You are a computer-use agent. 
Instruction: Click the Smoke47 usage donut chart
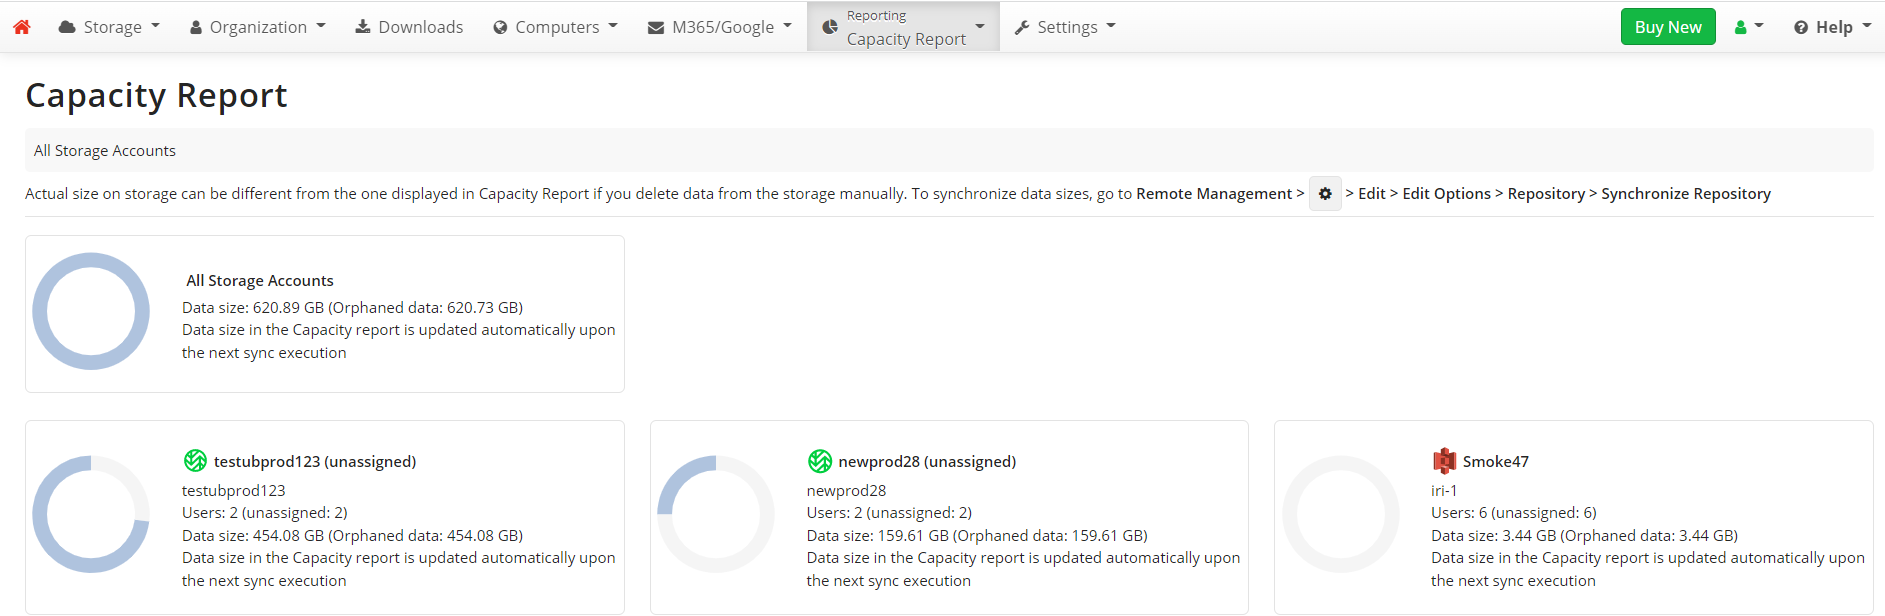1341,514
